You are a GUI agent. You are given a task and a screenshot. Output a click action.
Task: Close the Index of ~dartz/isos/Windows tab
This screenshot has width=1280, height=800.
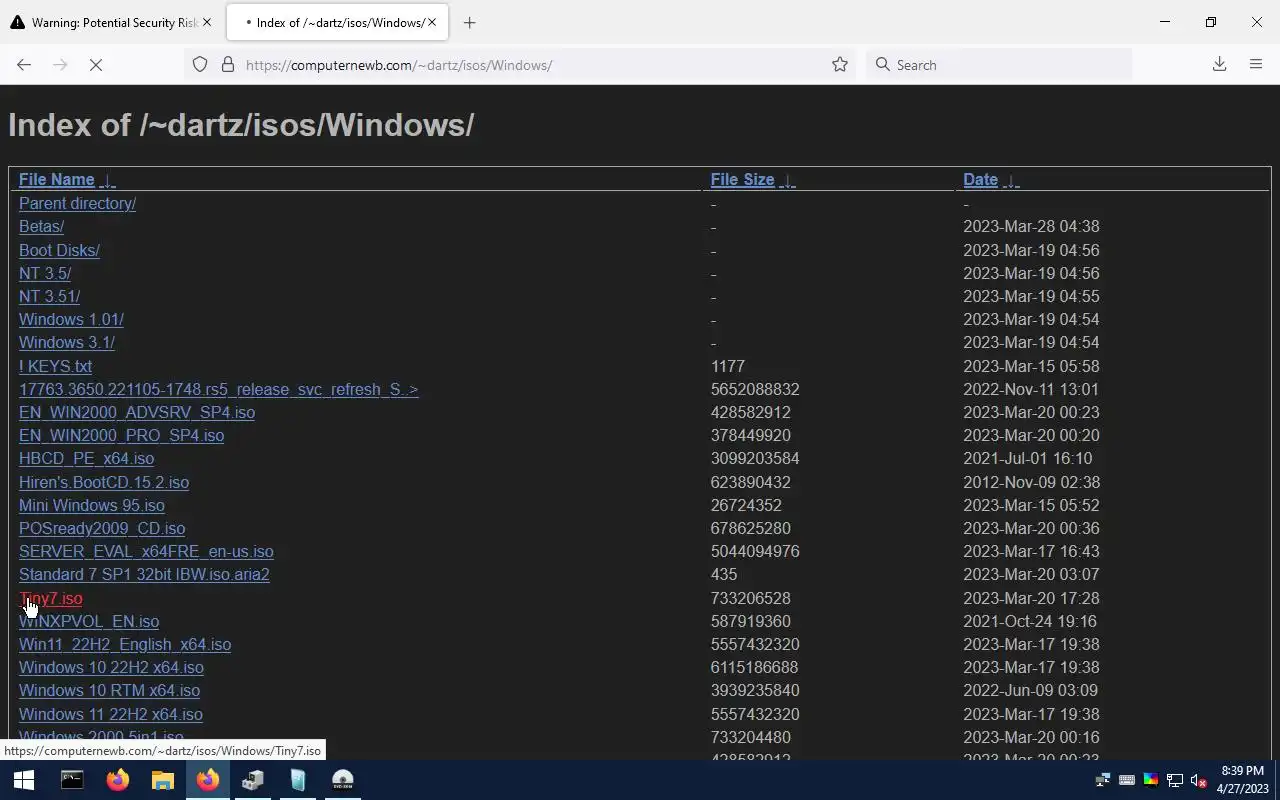(x=432, y=22)
